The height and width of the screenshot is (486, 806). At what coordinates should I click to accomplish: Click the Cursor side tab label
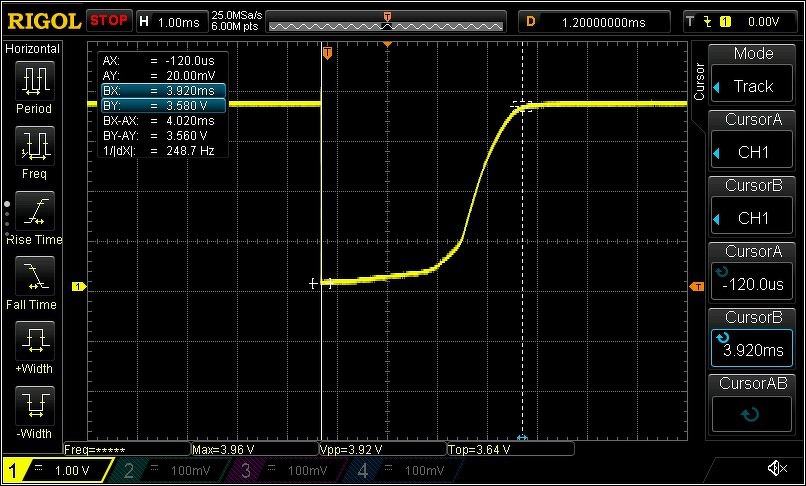click(699, 81)
